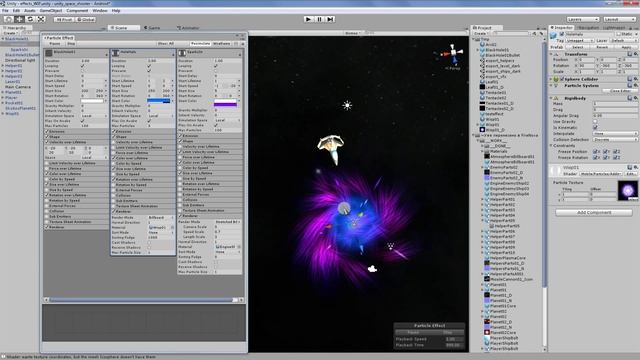Toggle Prewarm in the middle particle system
The image size is (640, 360).
(x=149, y=71)
